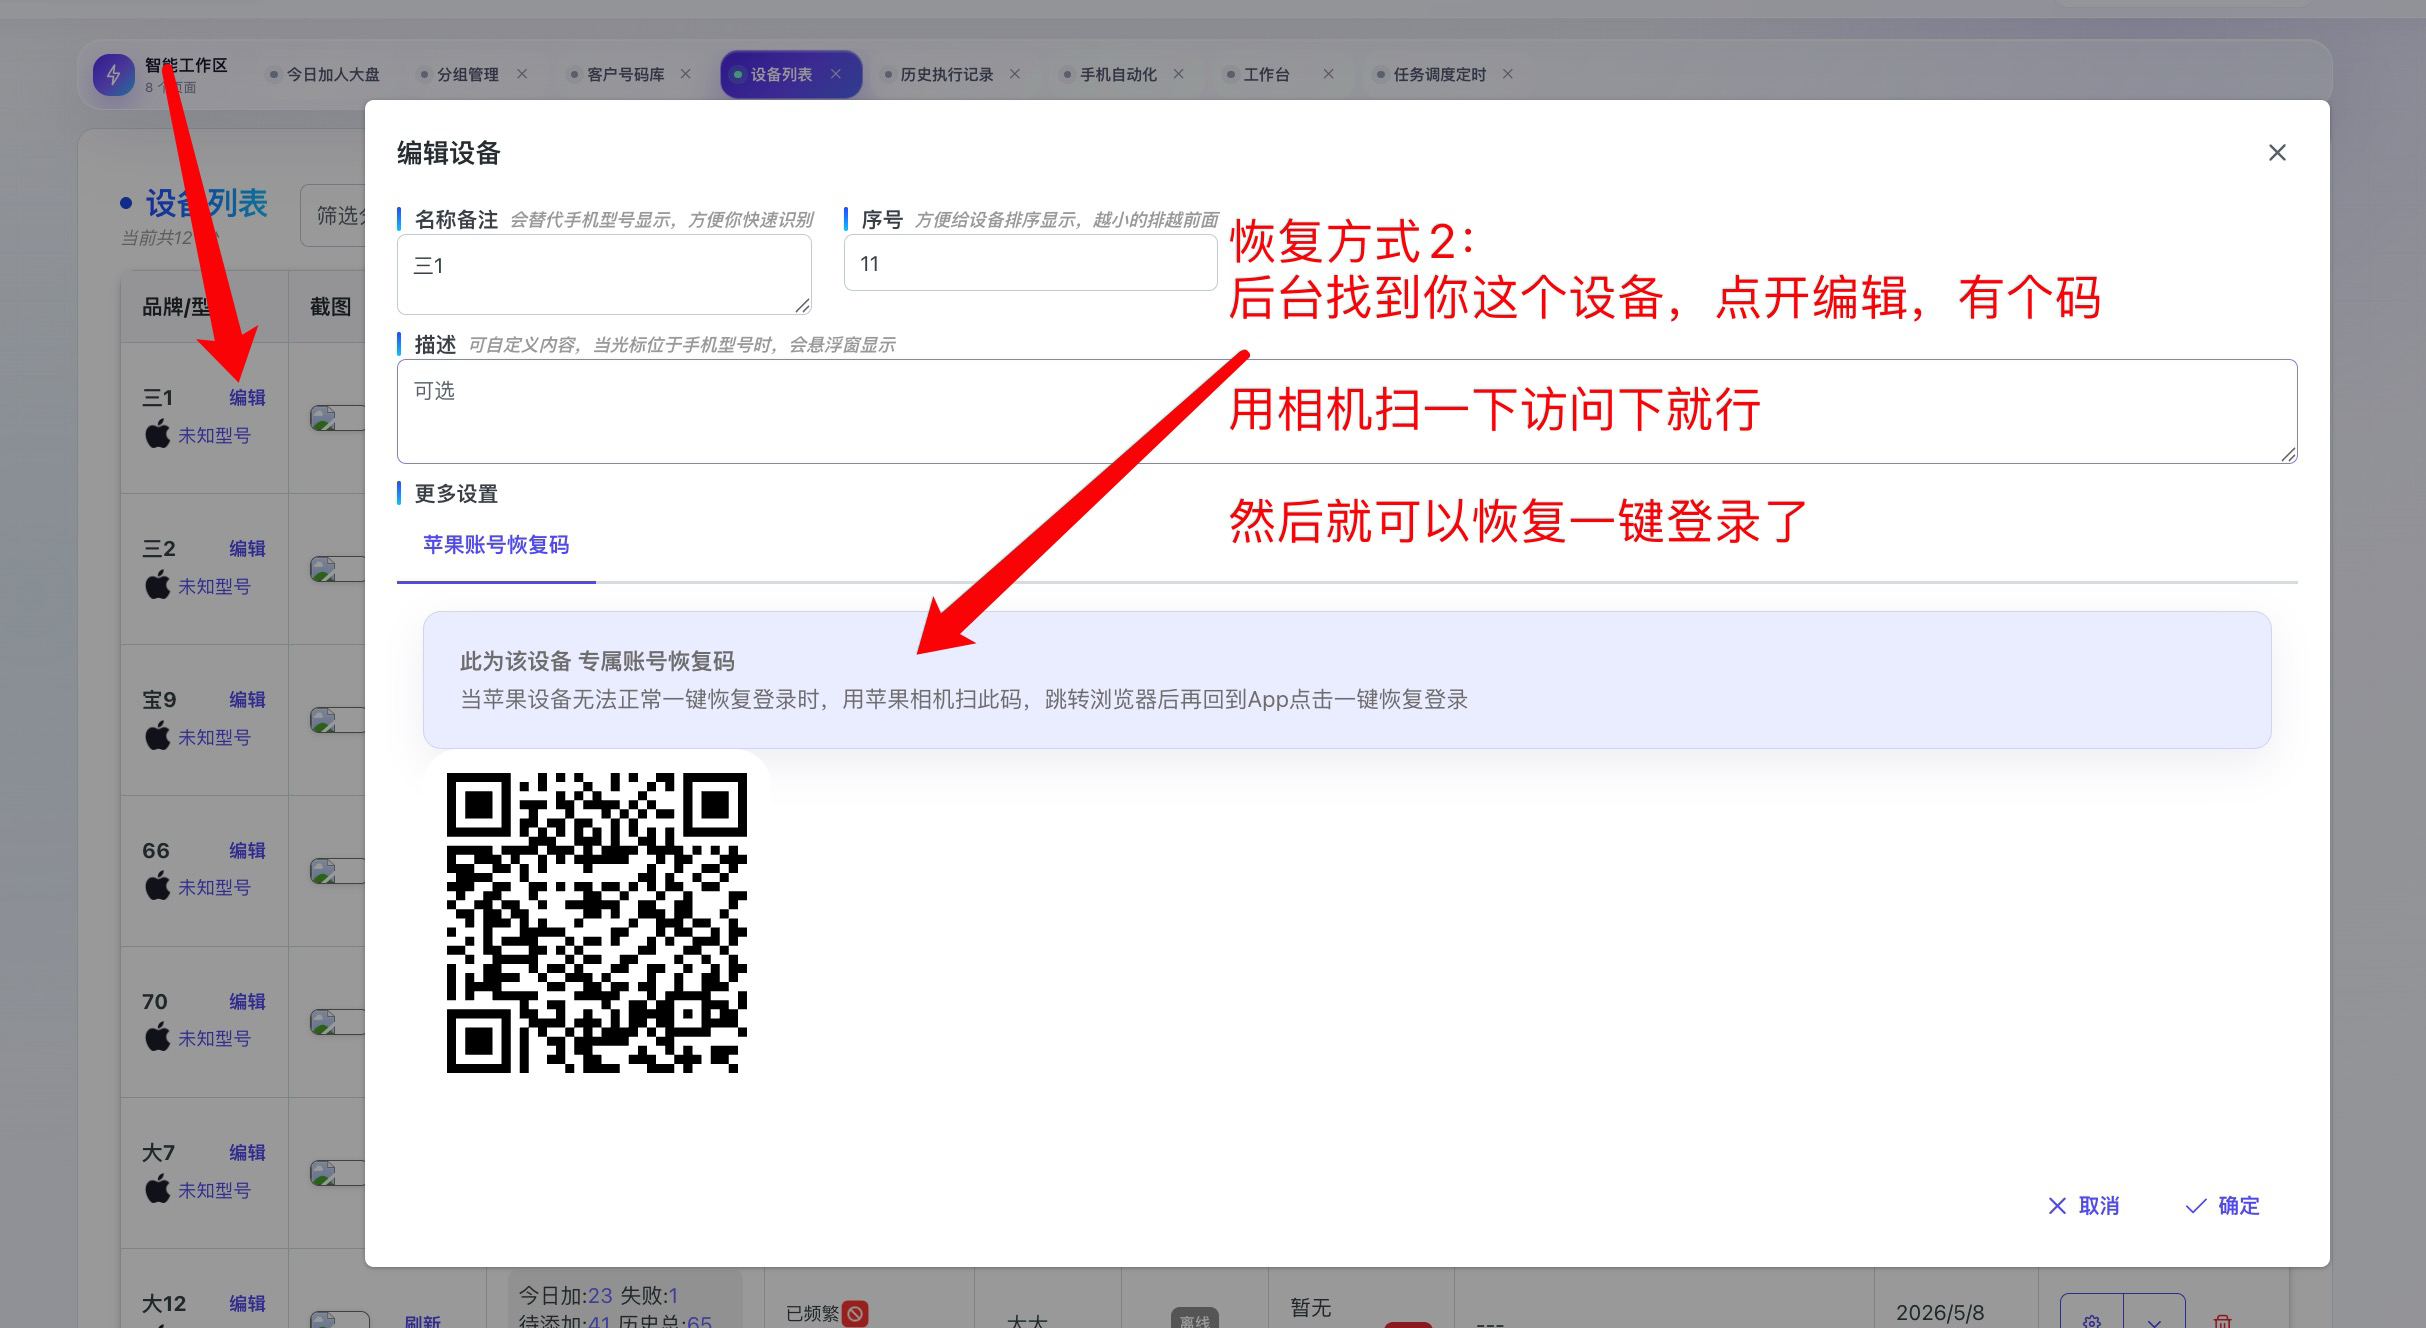Click the Apple logo in row 三1

[x=157, y=434]
